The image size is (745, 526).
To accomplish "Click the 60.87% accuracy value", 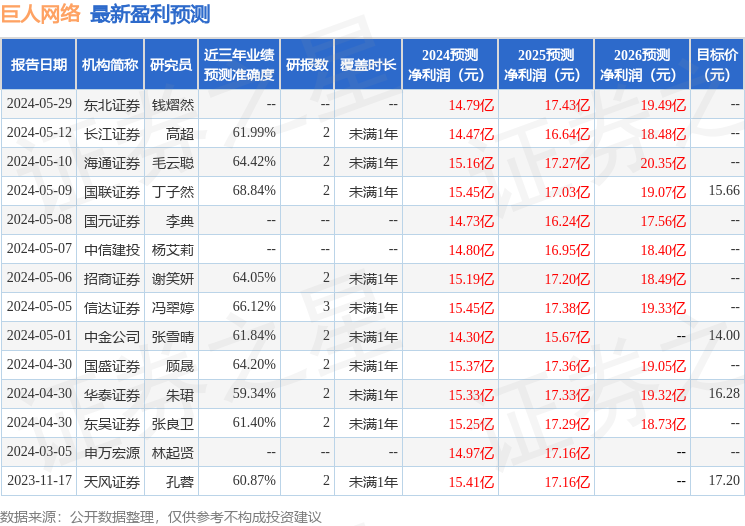I will click(254, 480).
